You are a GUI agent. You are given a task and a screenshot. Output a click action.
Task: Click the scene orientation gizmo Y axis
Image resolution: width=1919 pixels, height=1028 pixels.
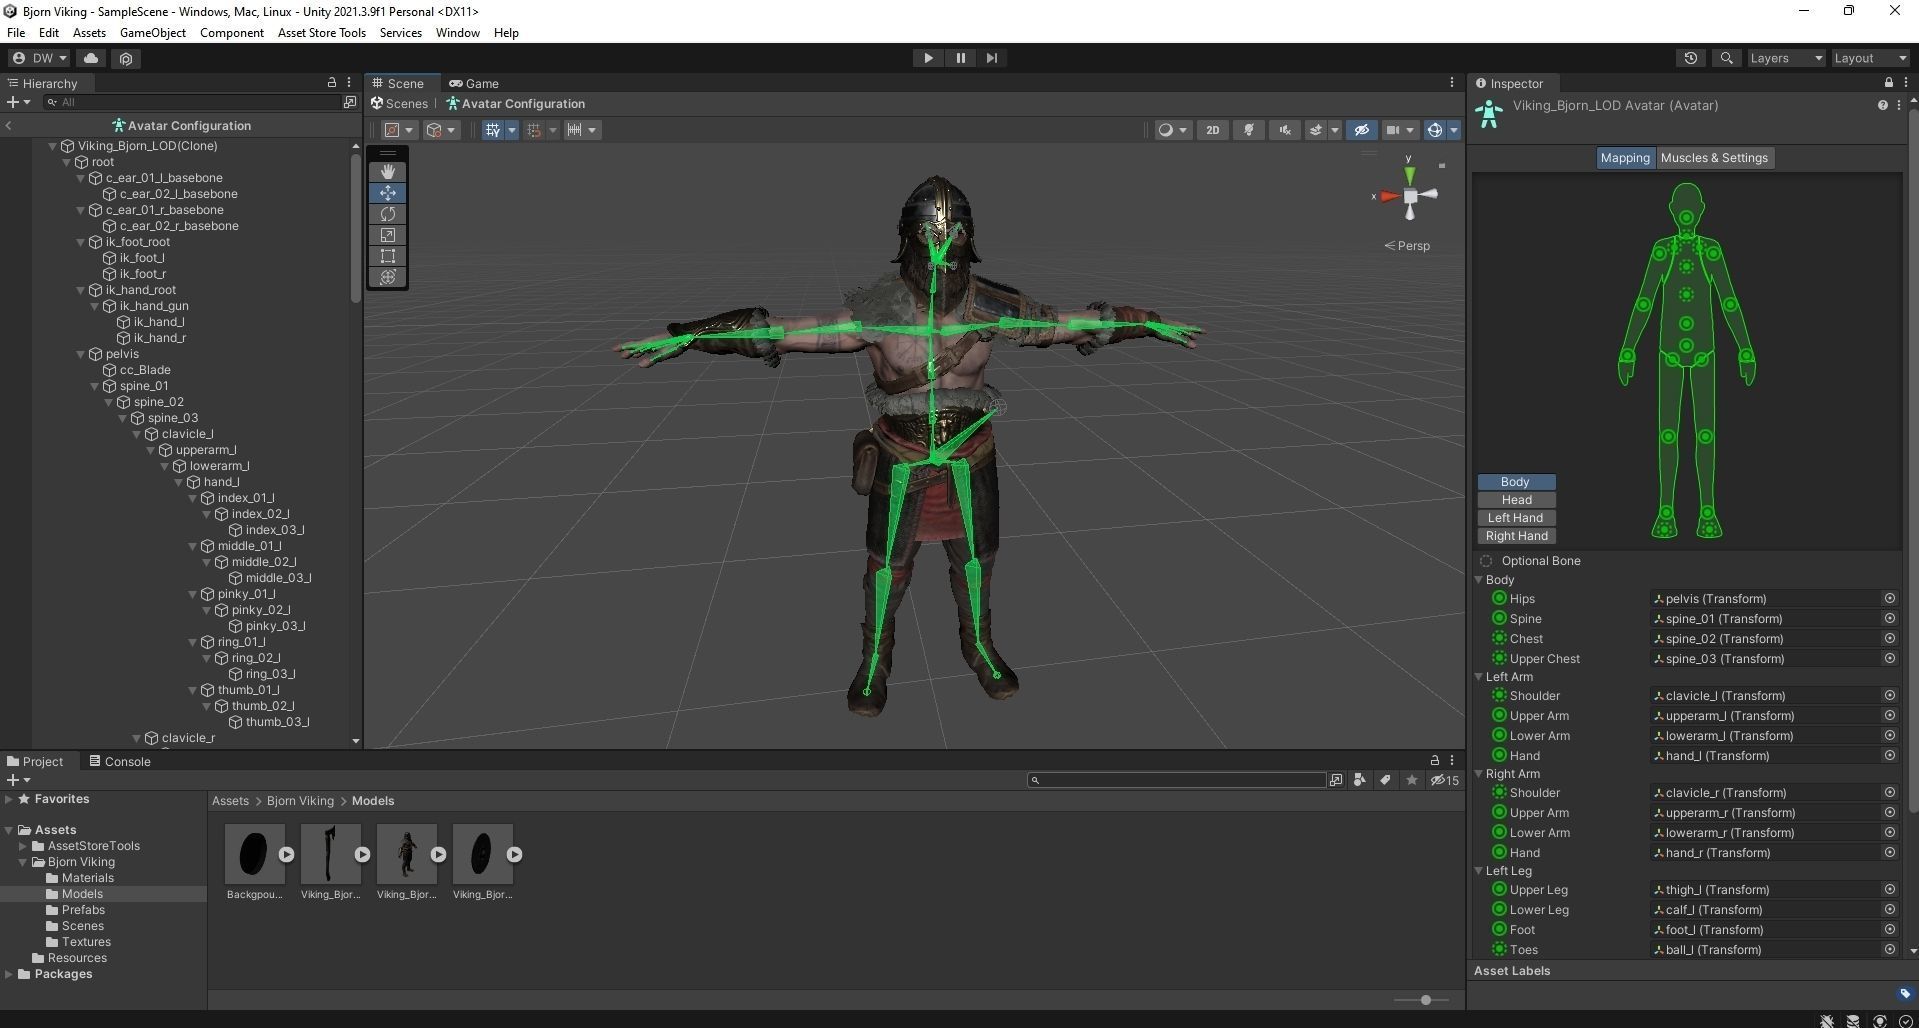tap(1409, 175)
